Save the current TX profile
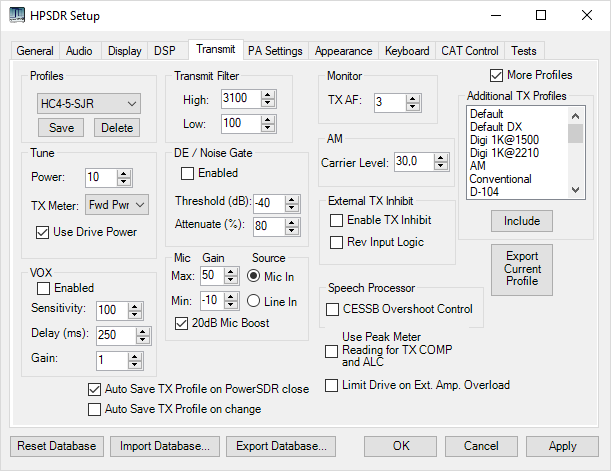 pyautogui.click(x=61, y=128)
